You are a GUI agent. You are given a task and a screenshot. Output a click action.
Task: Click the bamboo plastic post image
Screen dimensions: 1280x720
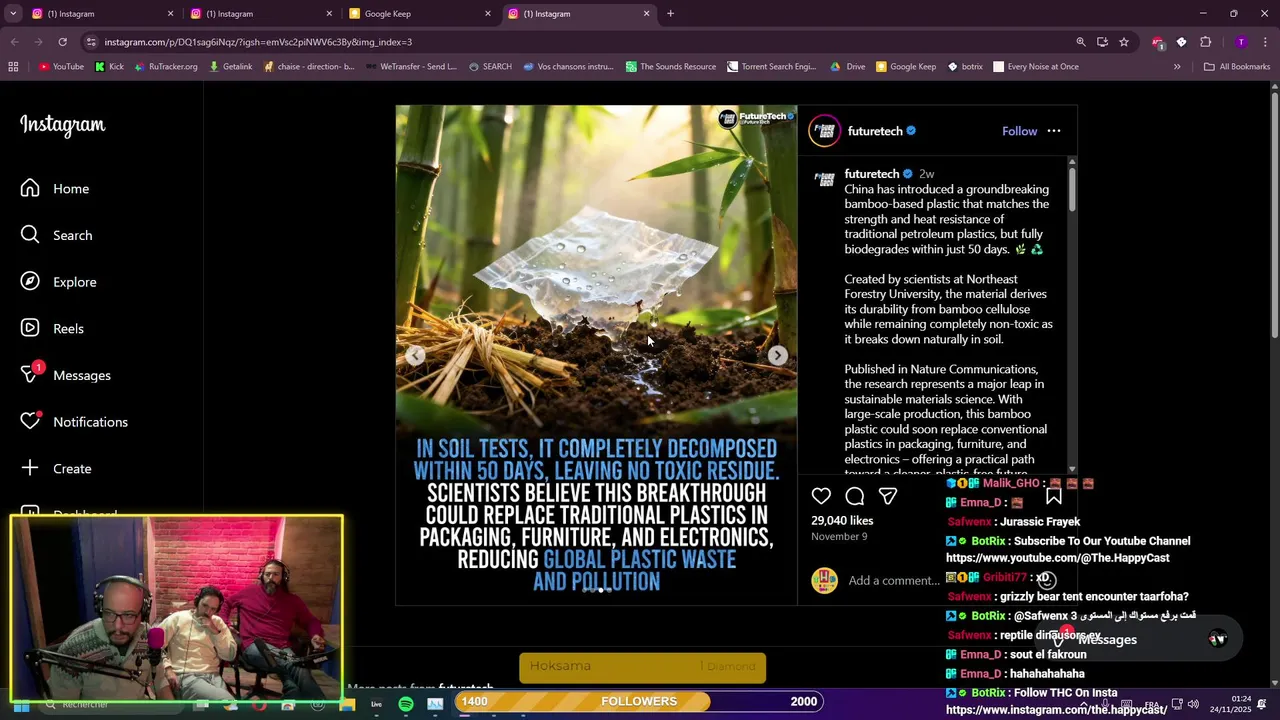tap(596, 355)
